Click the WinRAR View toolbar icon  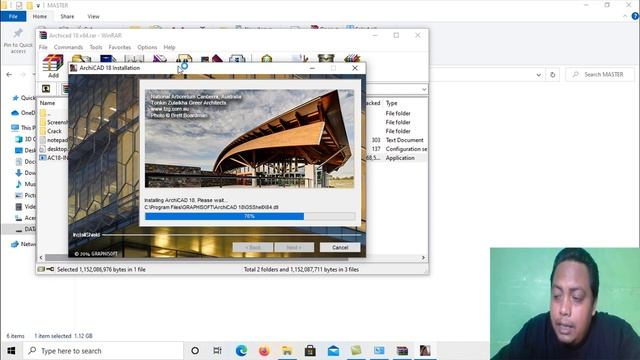click(134, 59)
